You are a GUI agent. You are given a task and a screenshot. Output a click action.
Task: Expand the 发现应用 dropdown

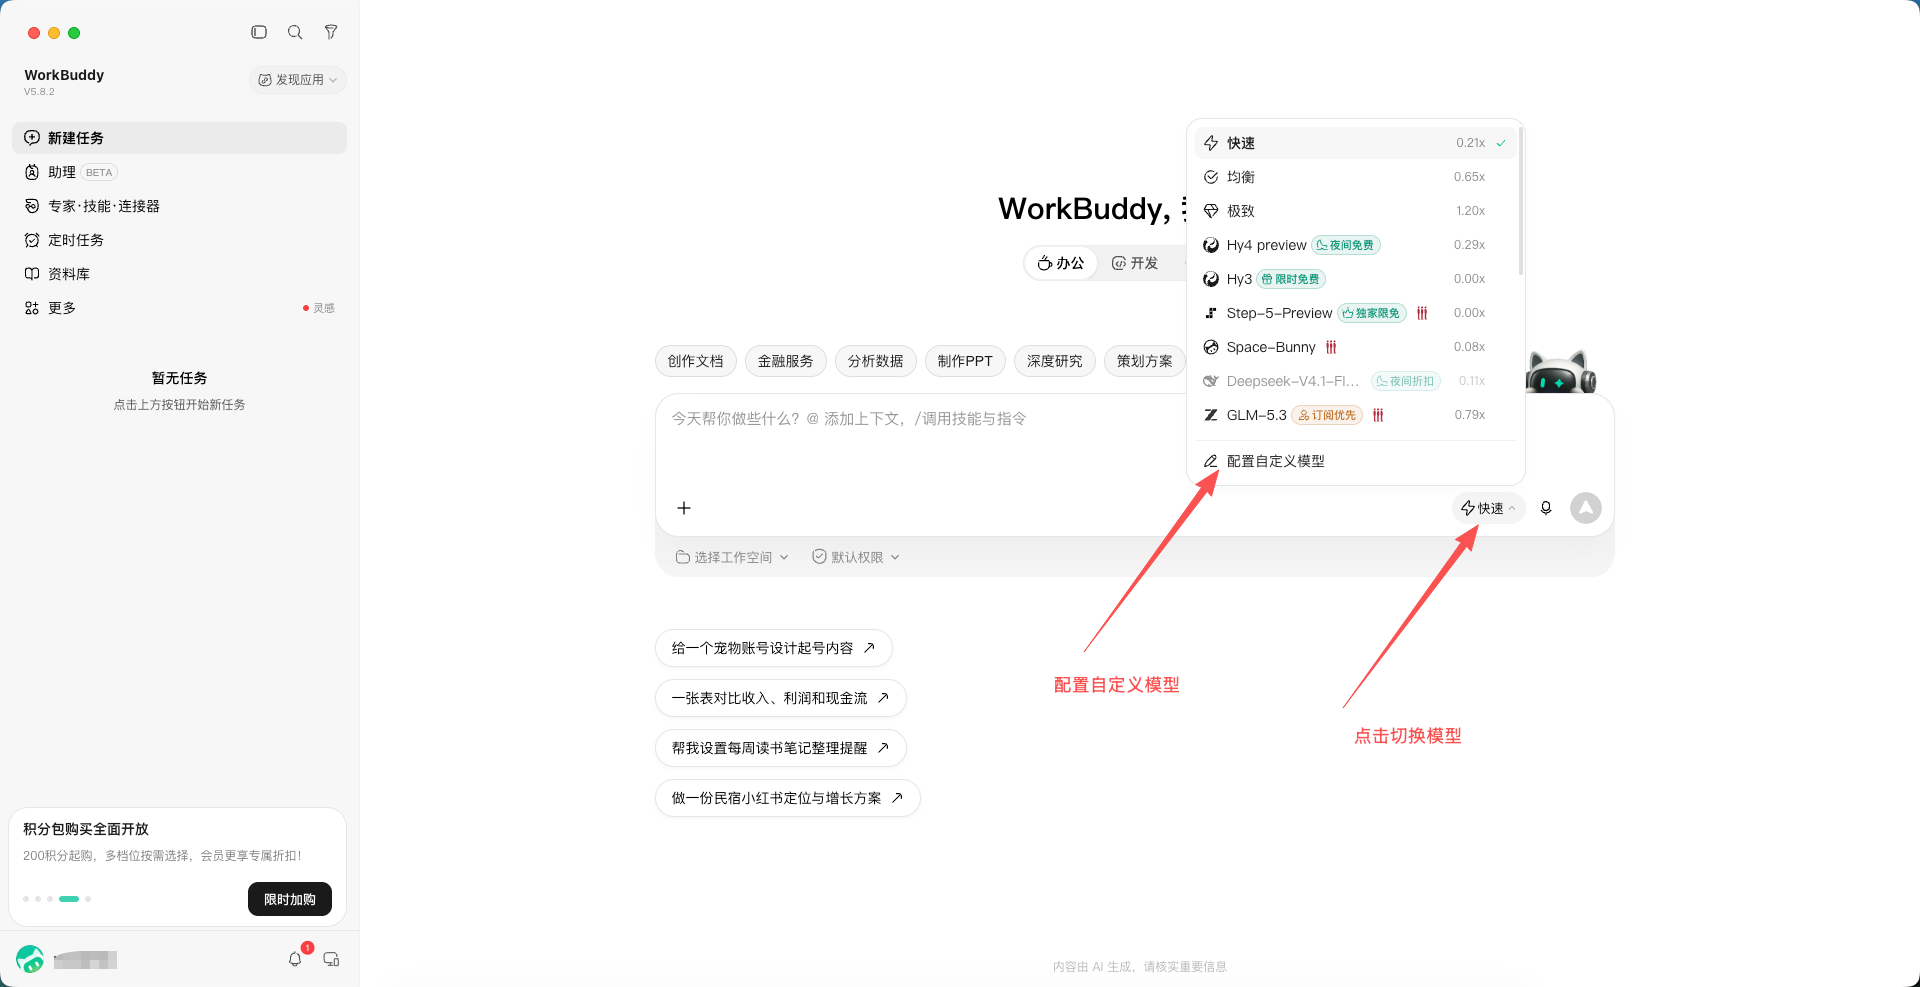tap(298, 80)
